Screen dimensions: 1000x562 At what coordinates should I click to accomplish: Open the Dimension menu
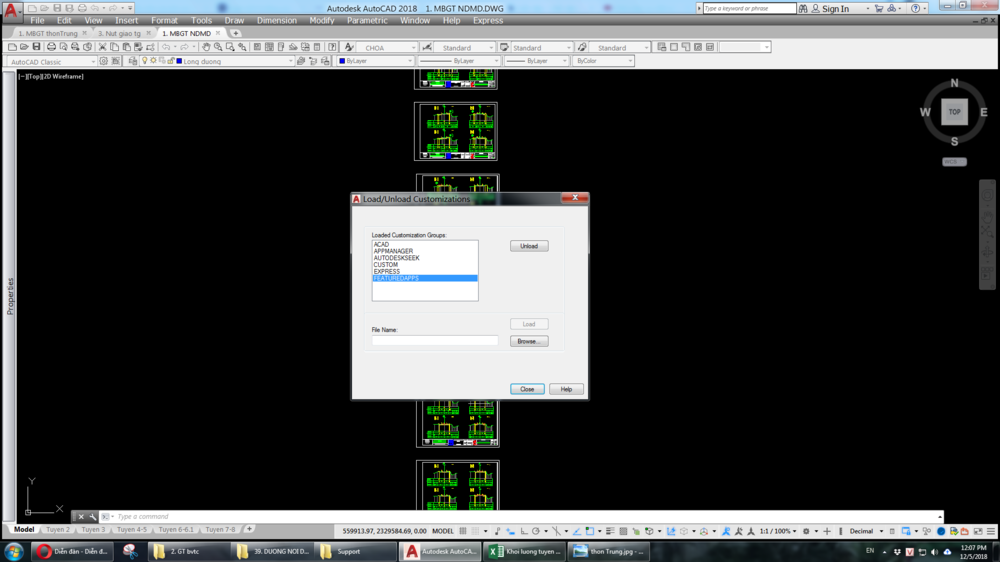click(x=277, y=20)
